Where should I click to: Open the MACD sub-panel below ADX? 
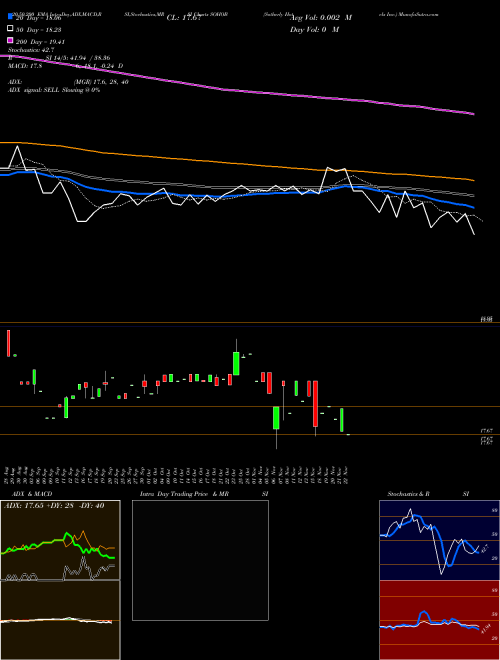pyautogui.click(x=60, y=620)
